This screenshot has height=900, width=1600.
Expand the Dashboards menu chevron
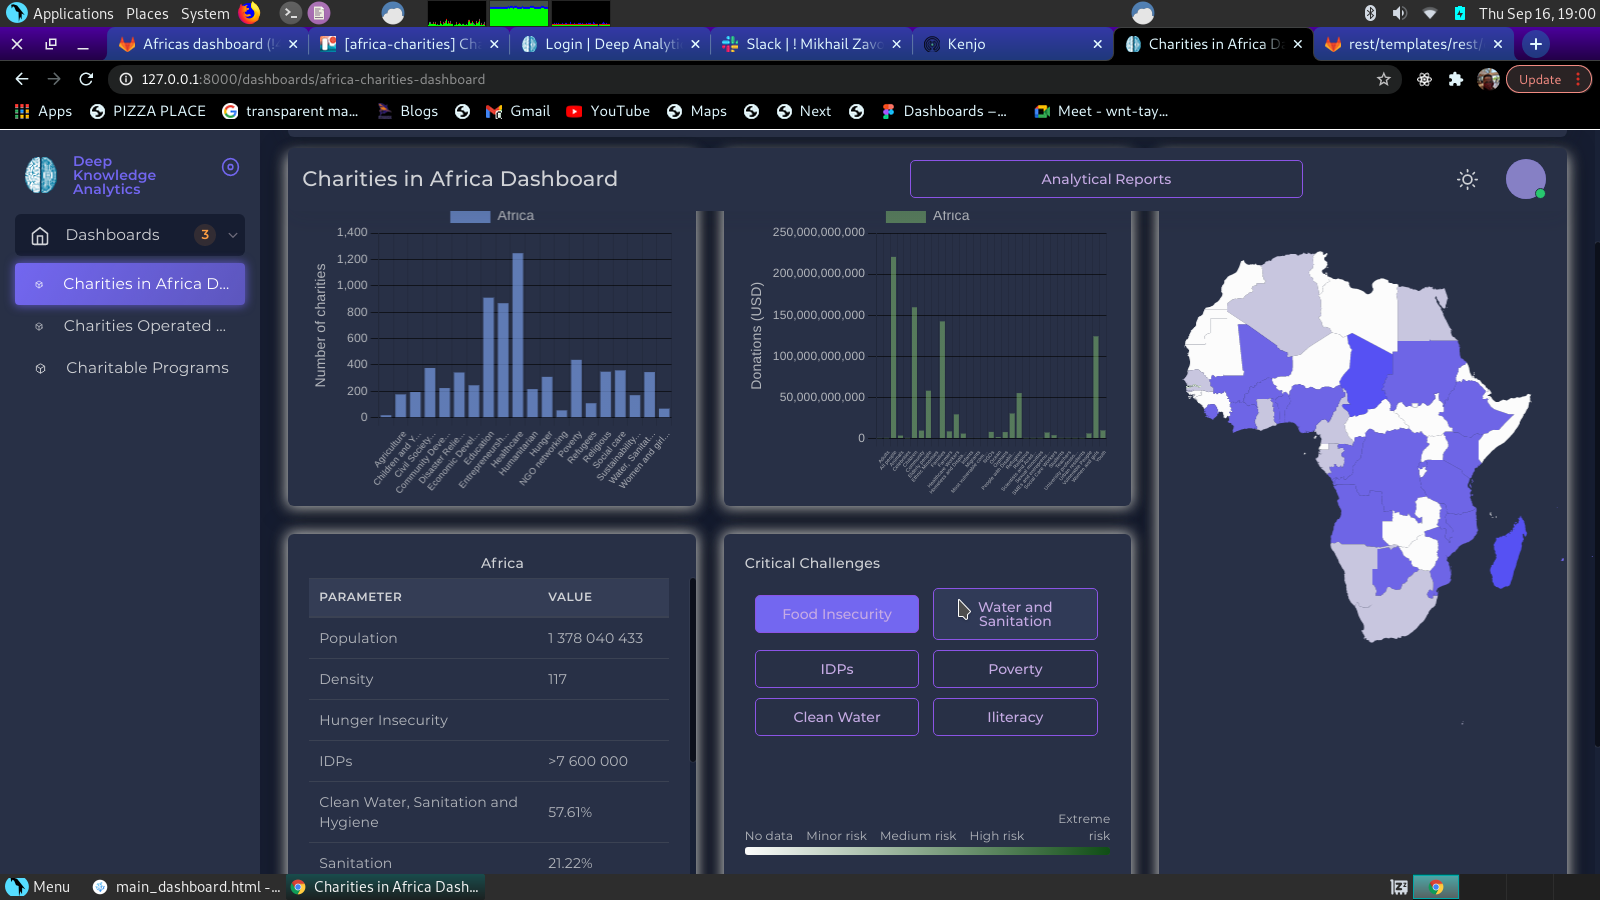coord(233,235)
